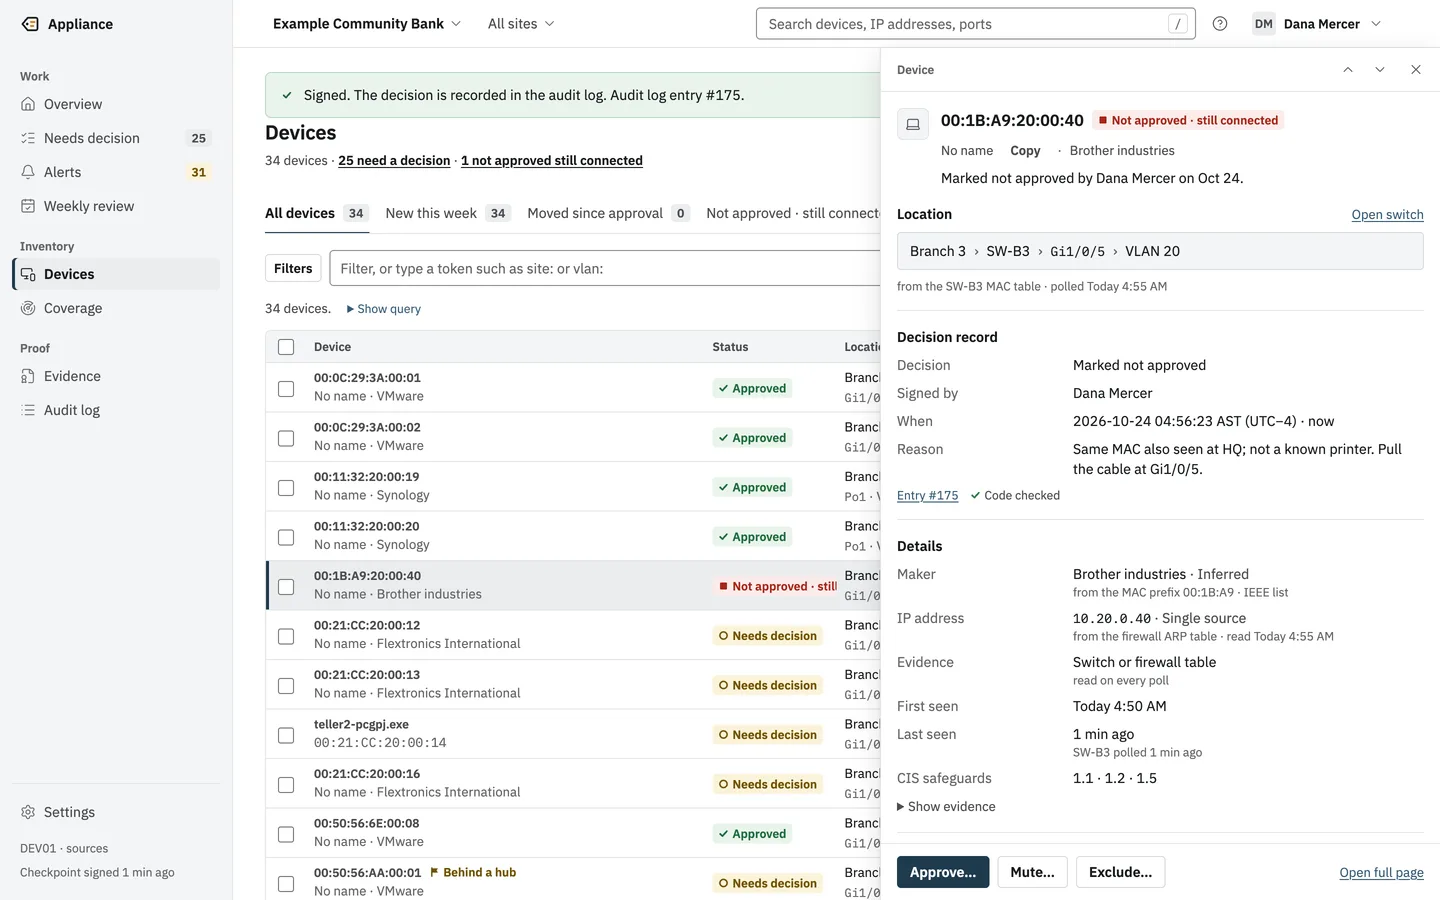Open Coverage from the sidebar

(x=115, y=308)
